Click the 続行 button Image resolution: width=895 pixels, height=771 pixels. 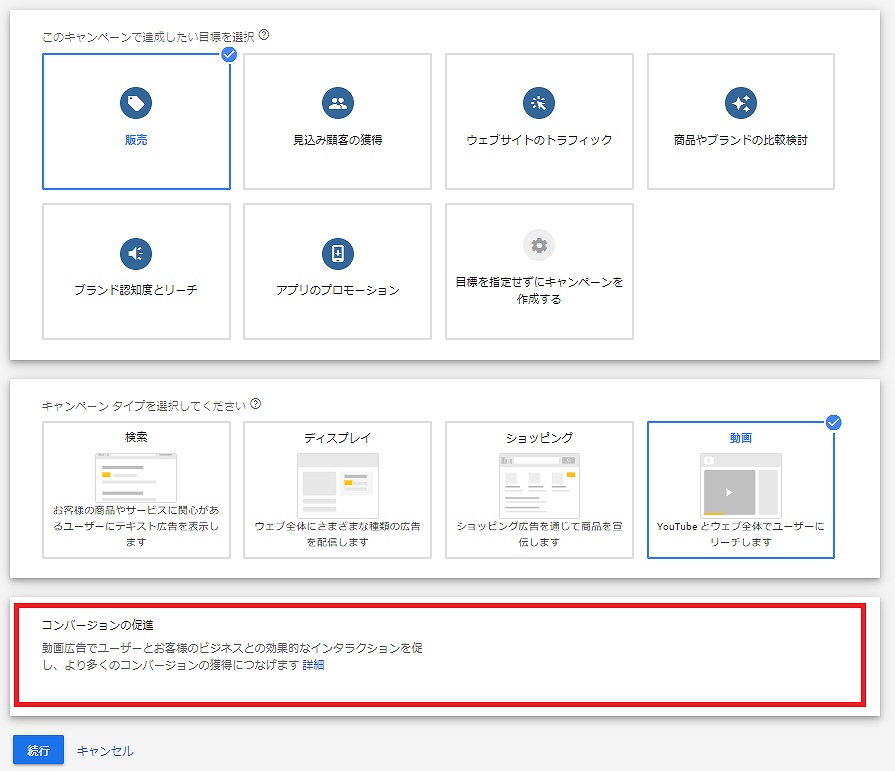click(x=38, y=750)
